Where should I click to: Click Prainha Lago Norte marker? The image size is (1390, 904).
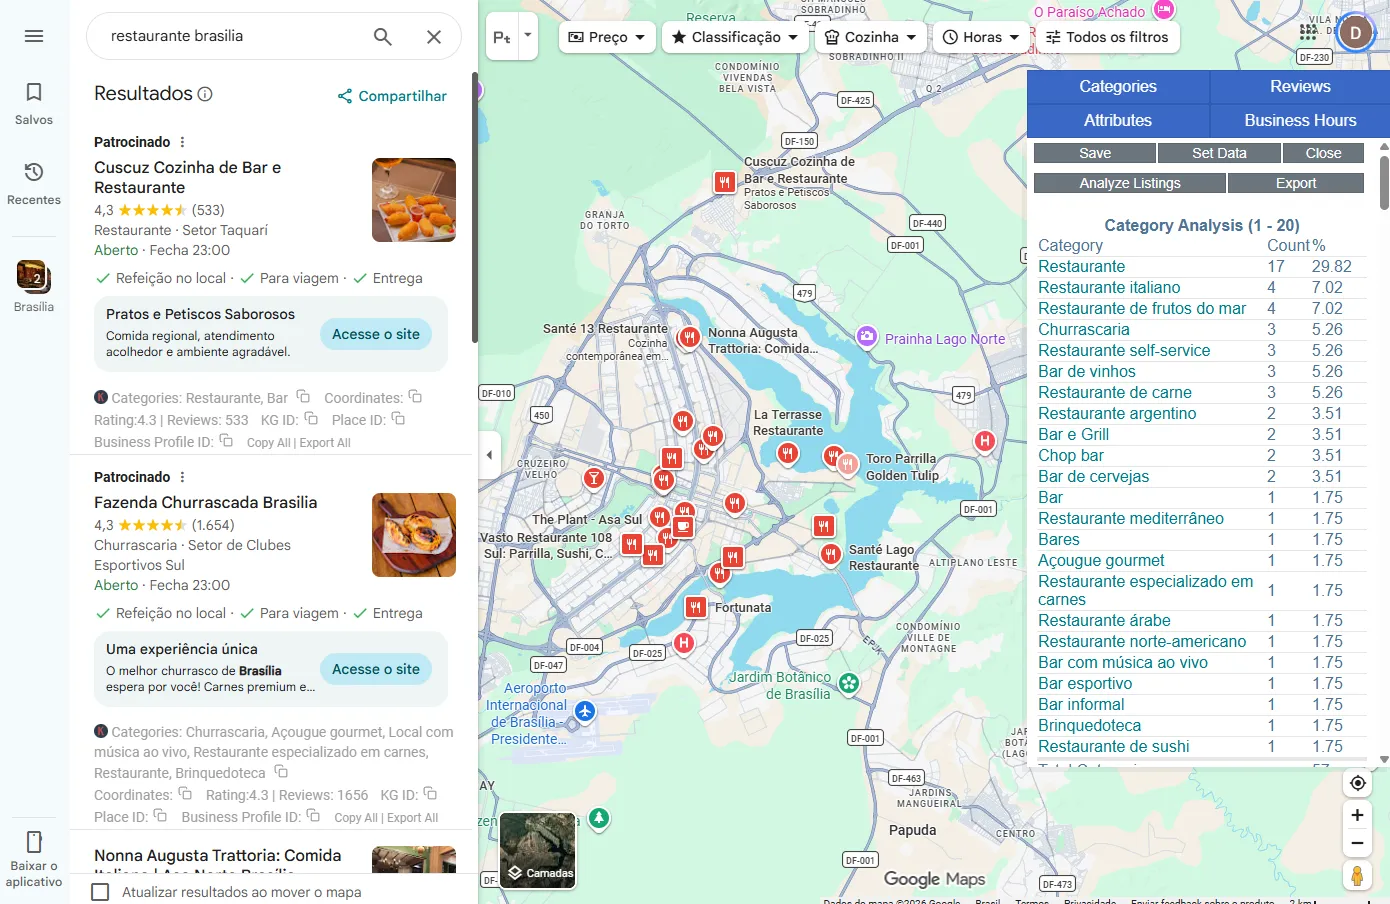tap(867, 337)
